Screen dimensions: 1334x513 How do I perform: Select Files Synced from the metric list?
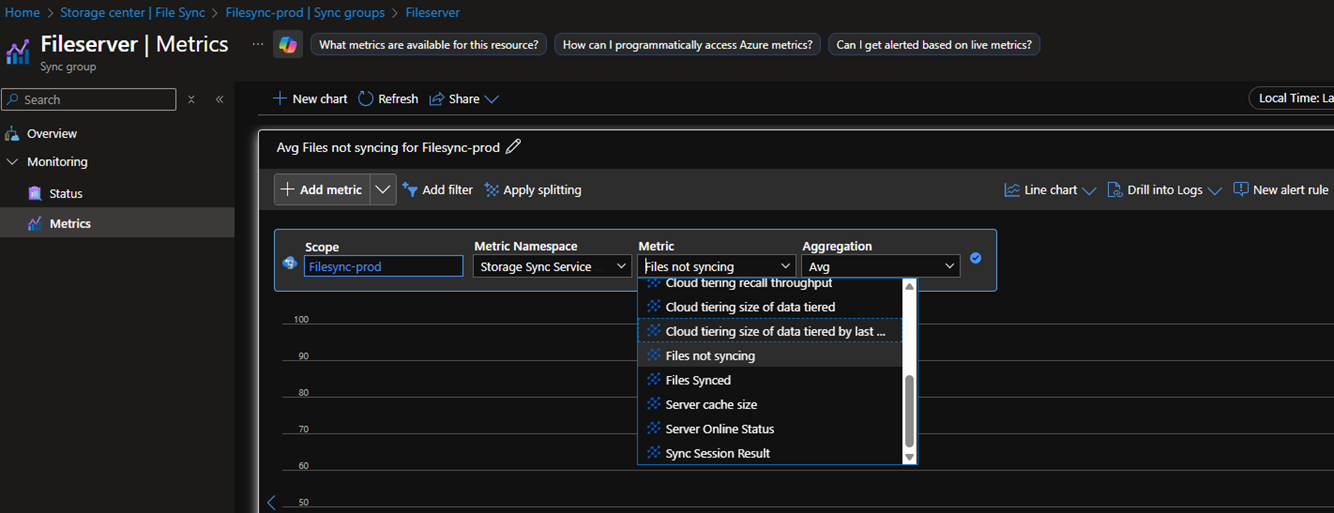point(698,380)
